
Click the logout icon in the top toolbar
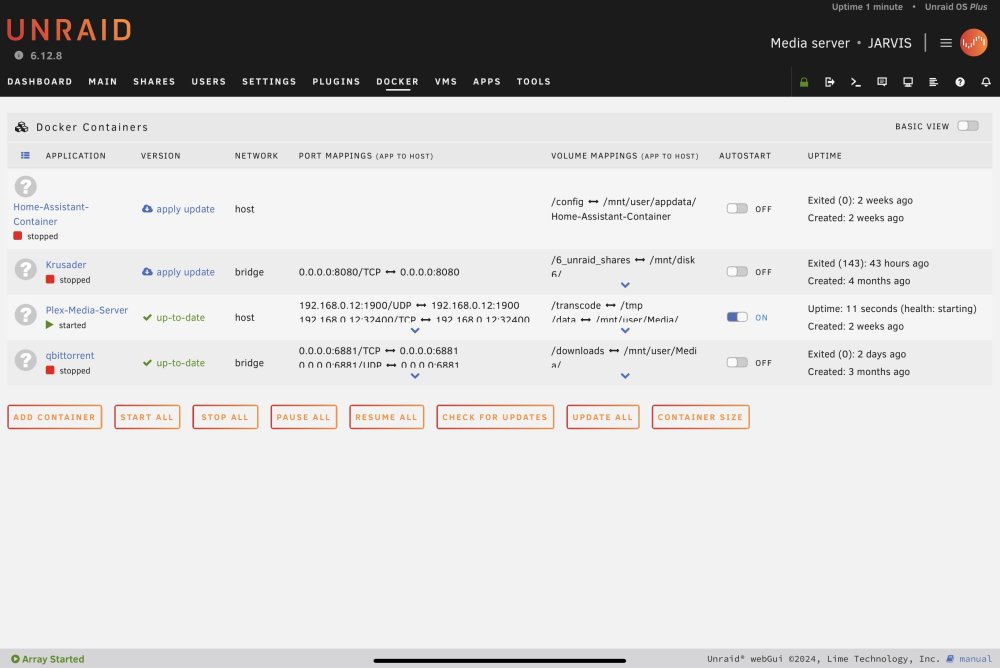pos(830,82)
